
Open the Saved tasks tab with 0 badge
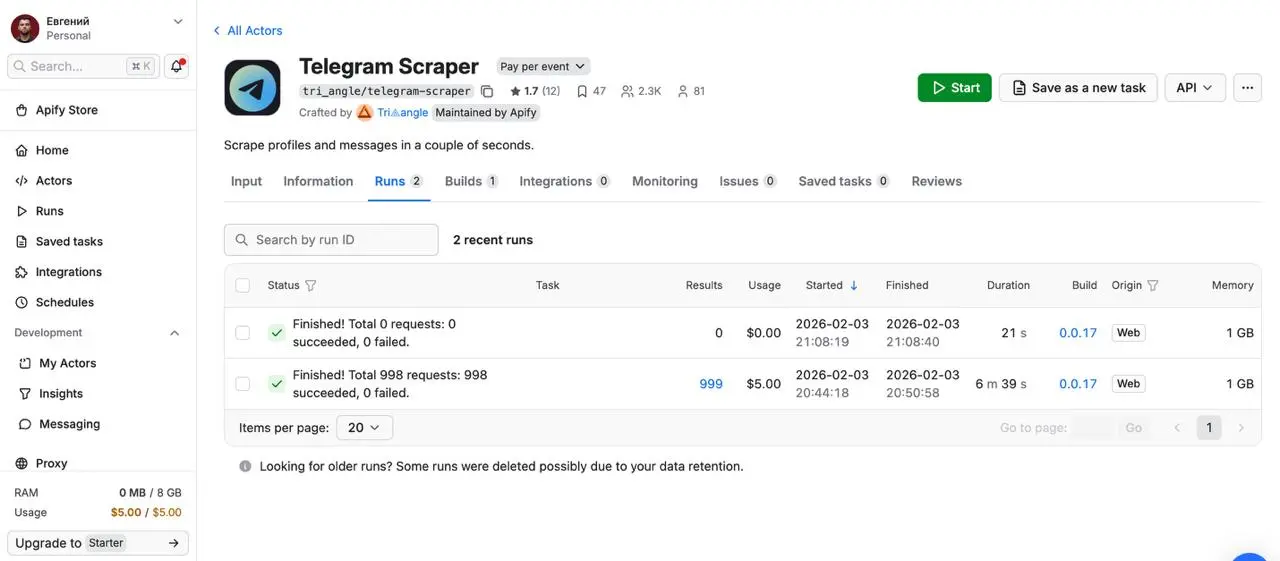pos(844,181)
